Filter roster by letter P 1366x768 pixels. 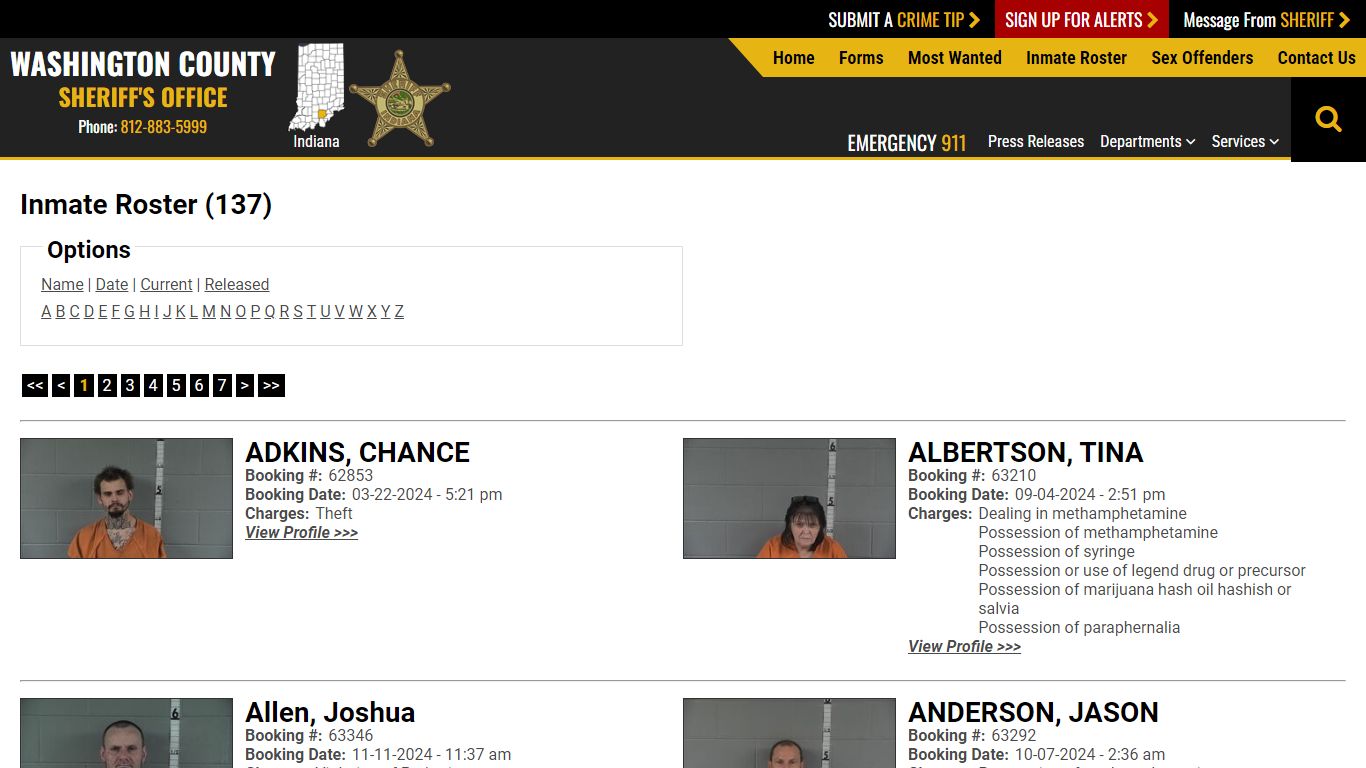(x=255, y=311)
